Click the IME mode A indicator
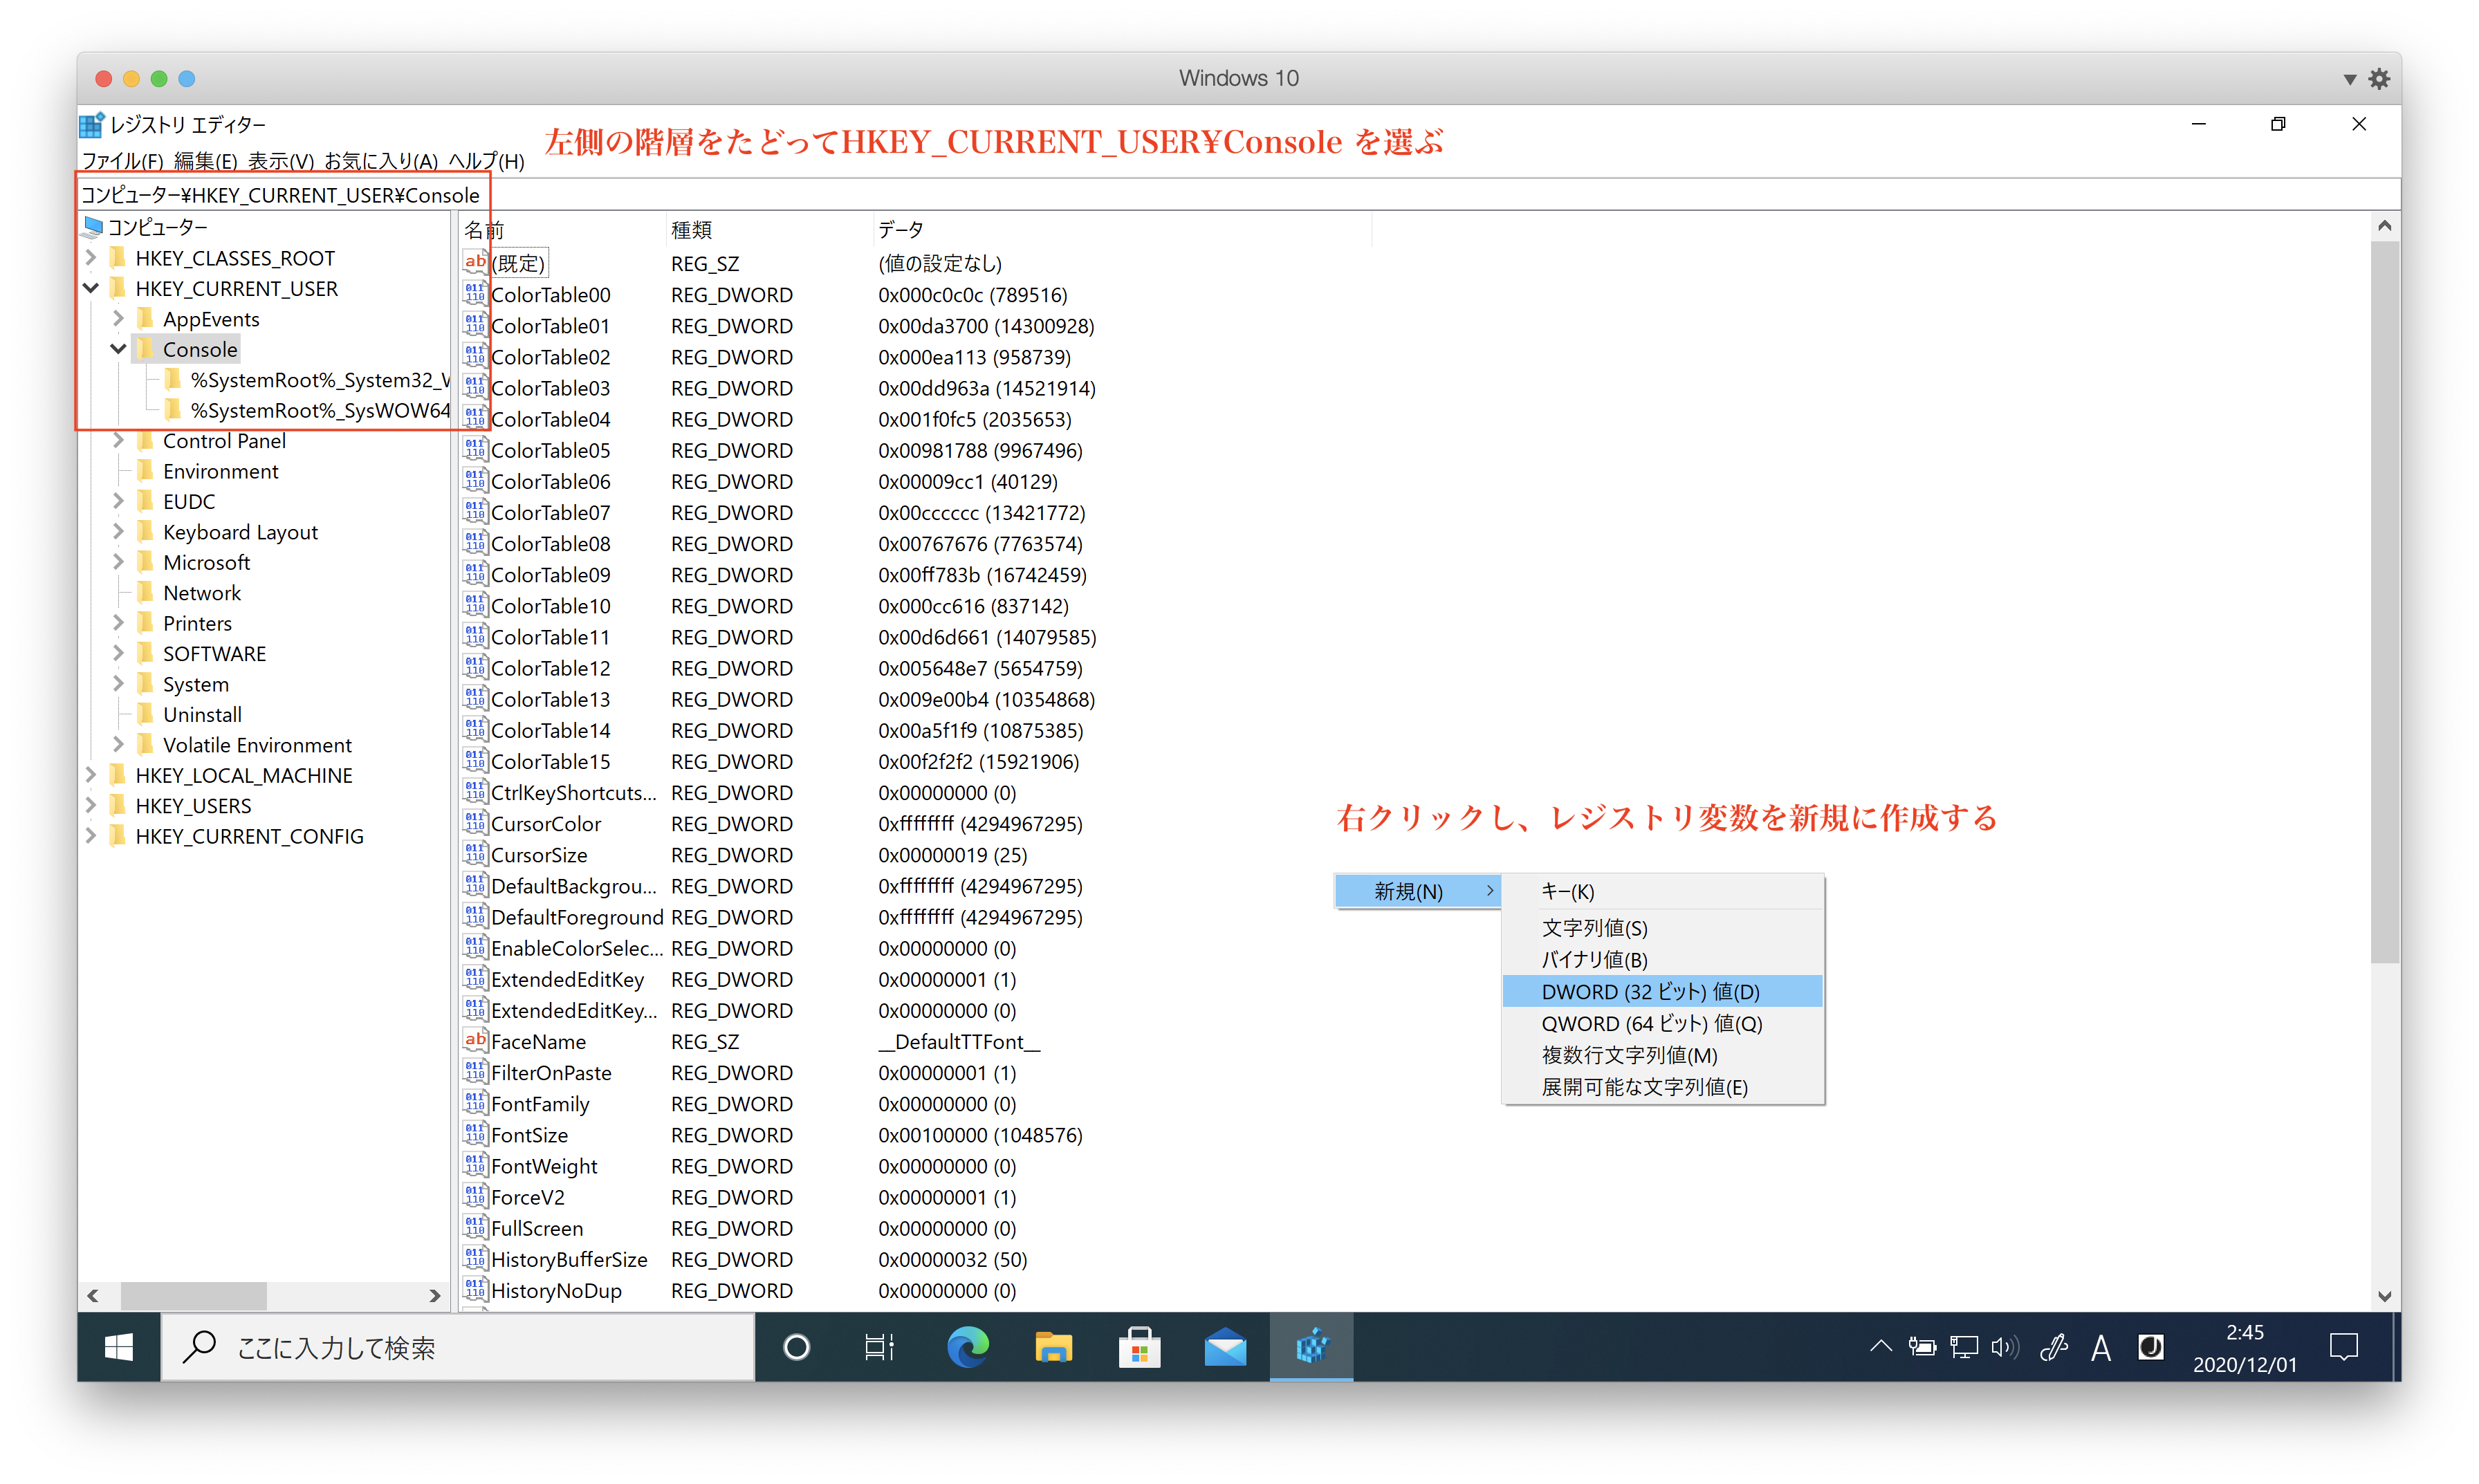This screenshot has height=1484, width=2479. pyautogui.click(x=2100, y=1348)
